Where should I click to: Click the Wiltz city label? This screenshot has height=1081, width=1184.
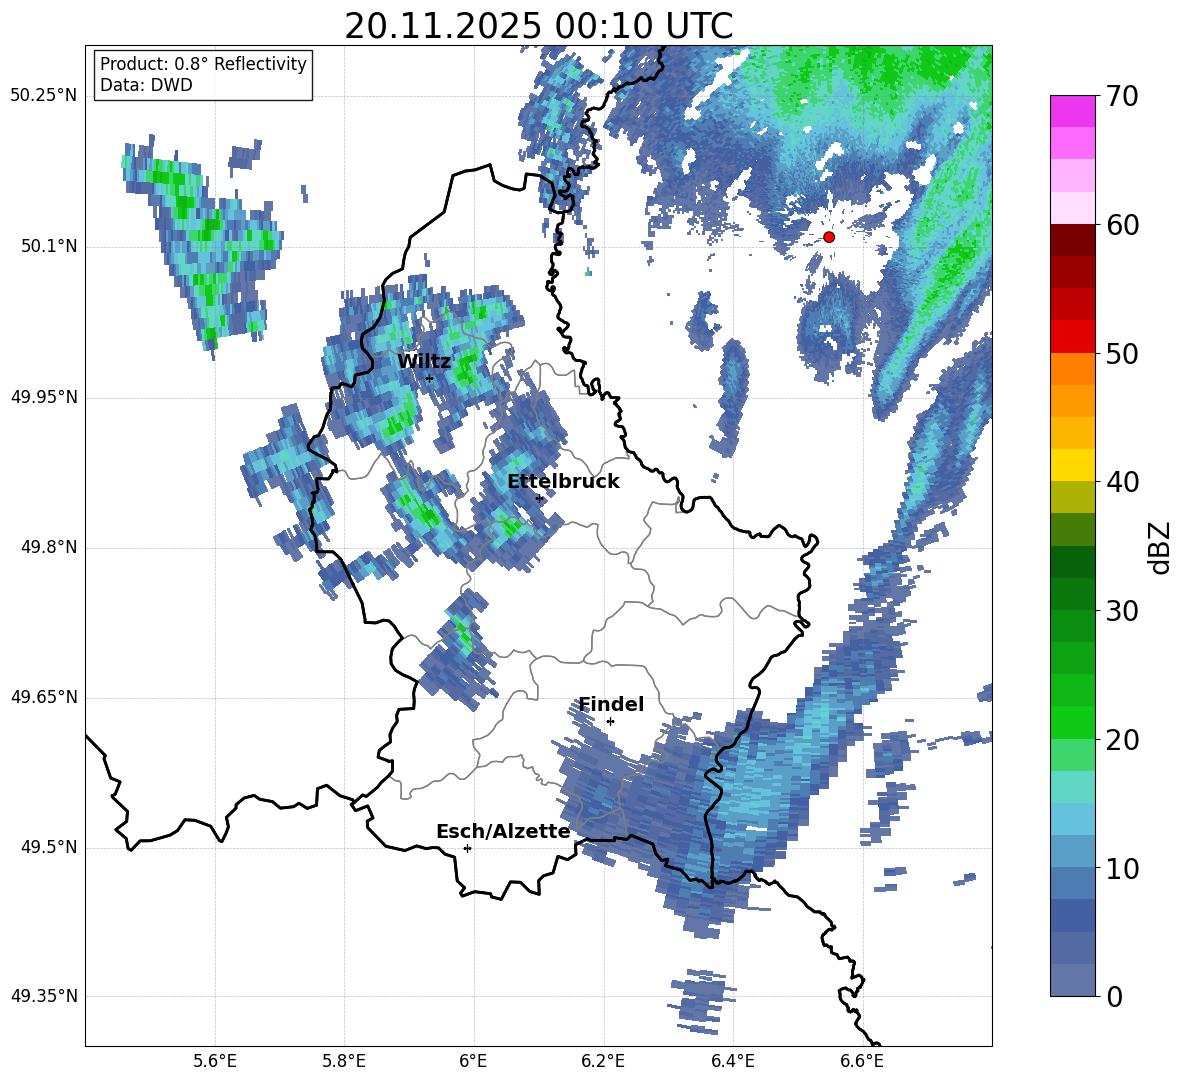[424, 361]
